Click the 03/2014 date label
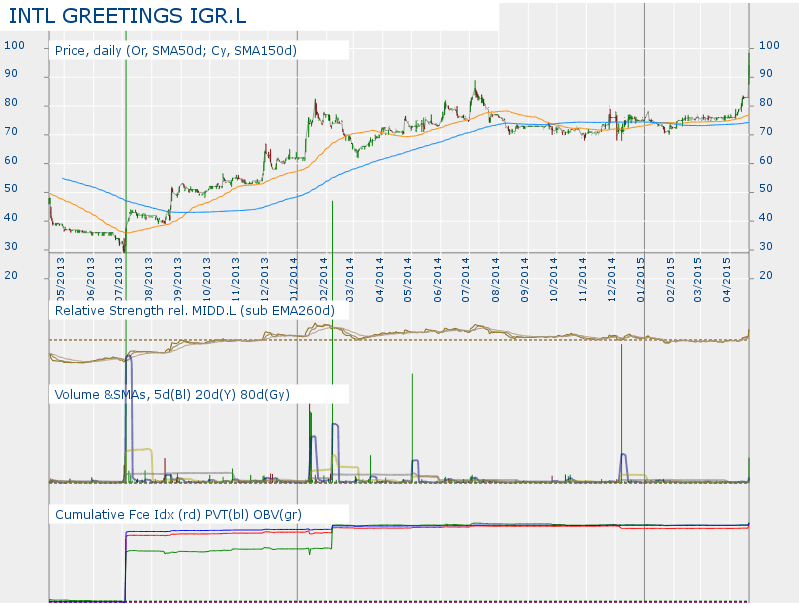799x604 pixels. pos(350,280)
